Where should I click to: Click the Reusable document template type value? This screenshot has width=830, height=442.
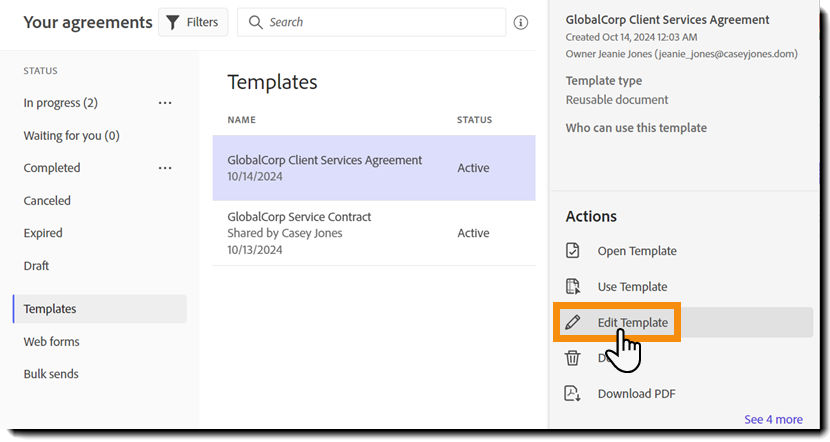click(x=617, y=100)
